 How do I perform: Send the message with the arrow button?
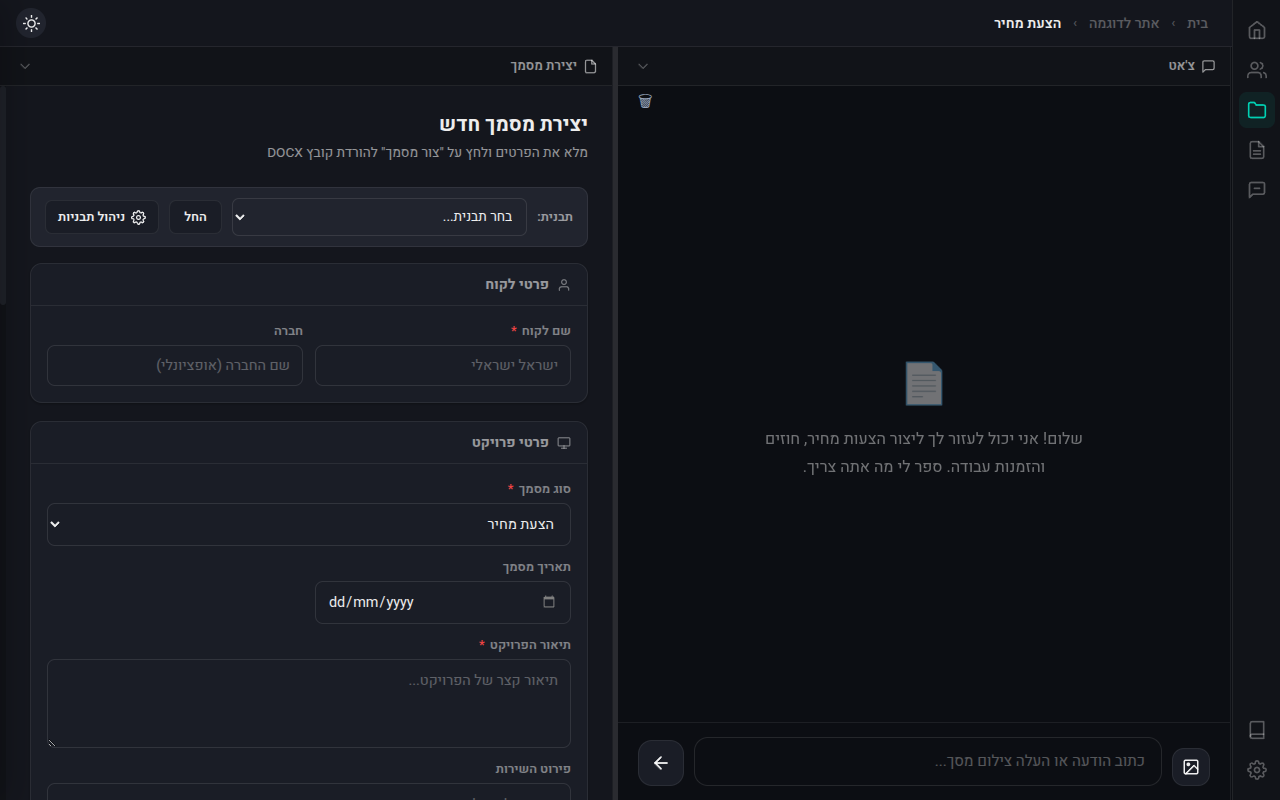[661, 763]
